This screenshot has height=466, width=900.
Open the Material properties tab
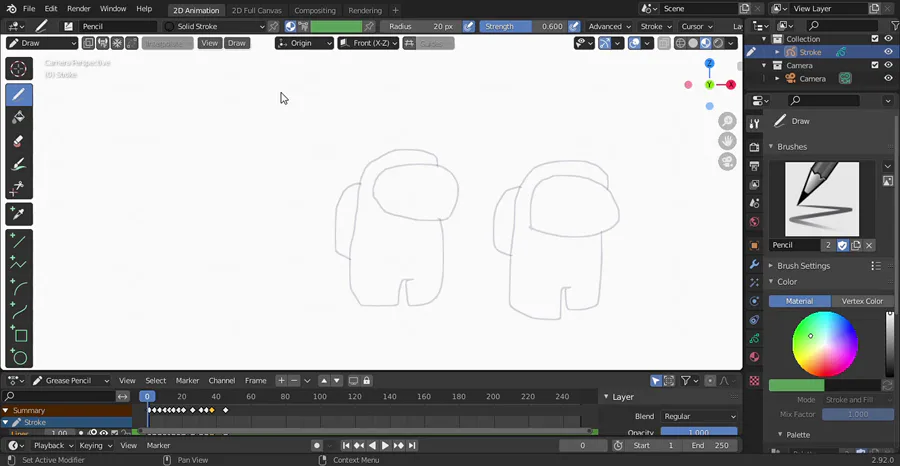(754, 356)
